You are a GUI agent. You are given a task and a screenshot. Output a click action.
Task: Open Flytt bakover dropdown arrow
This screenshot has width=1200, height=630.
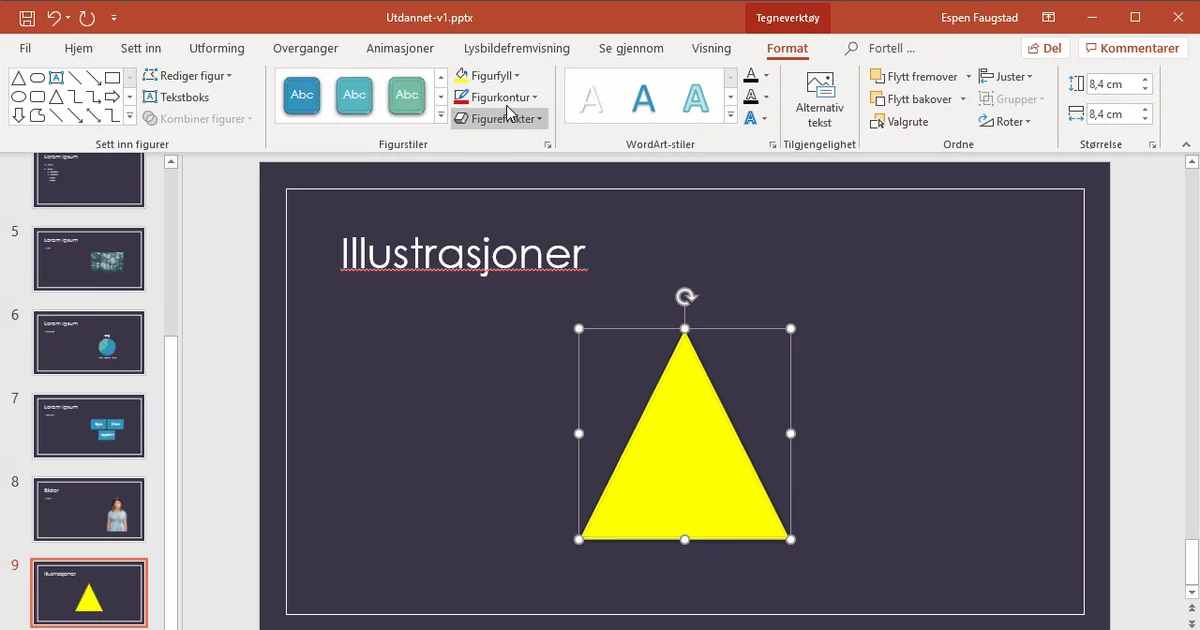(x=963, y=99)
